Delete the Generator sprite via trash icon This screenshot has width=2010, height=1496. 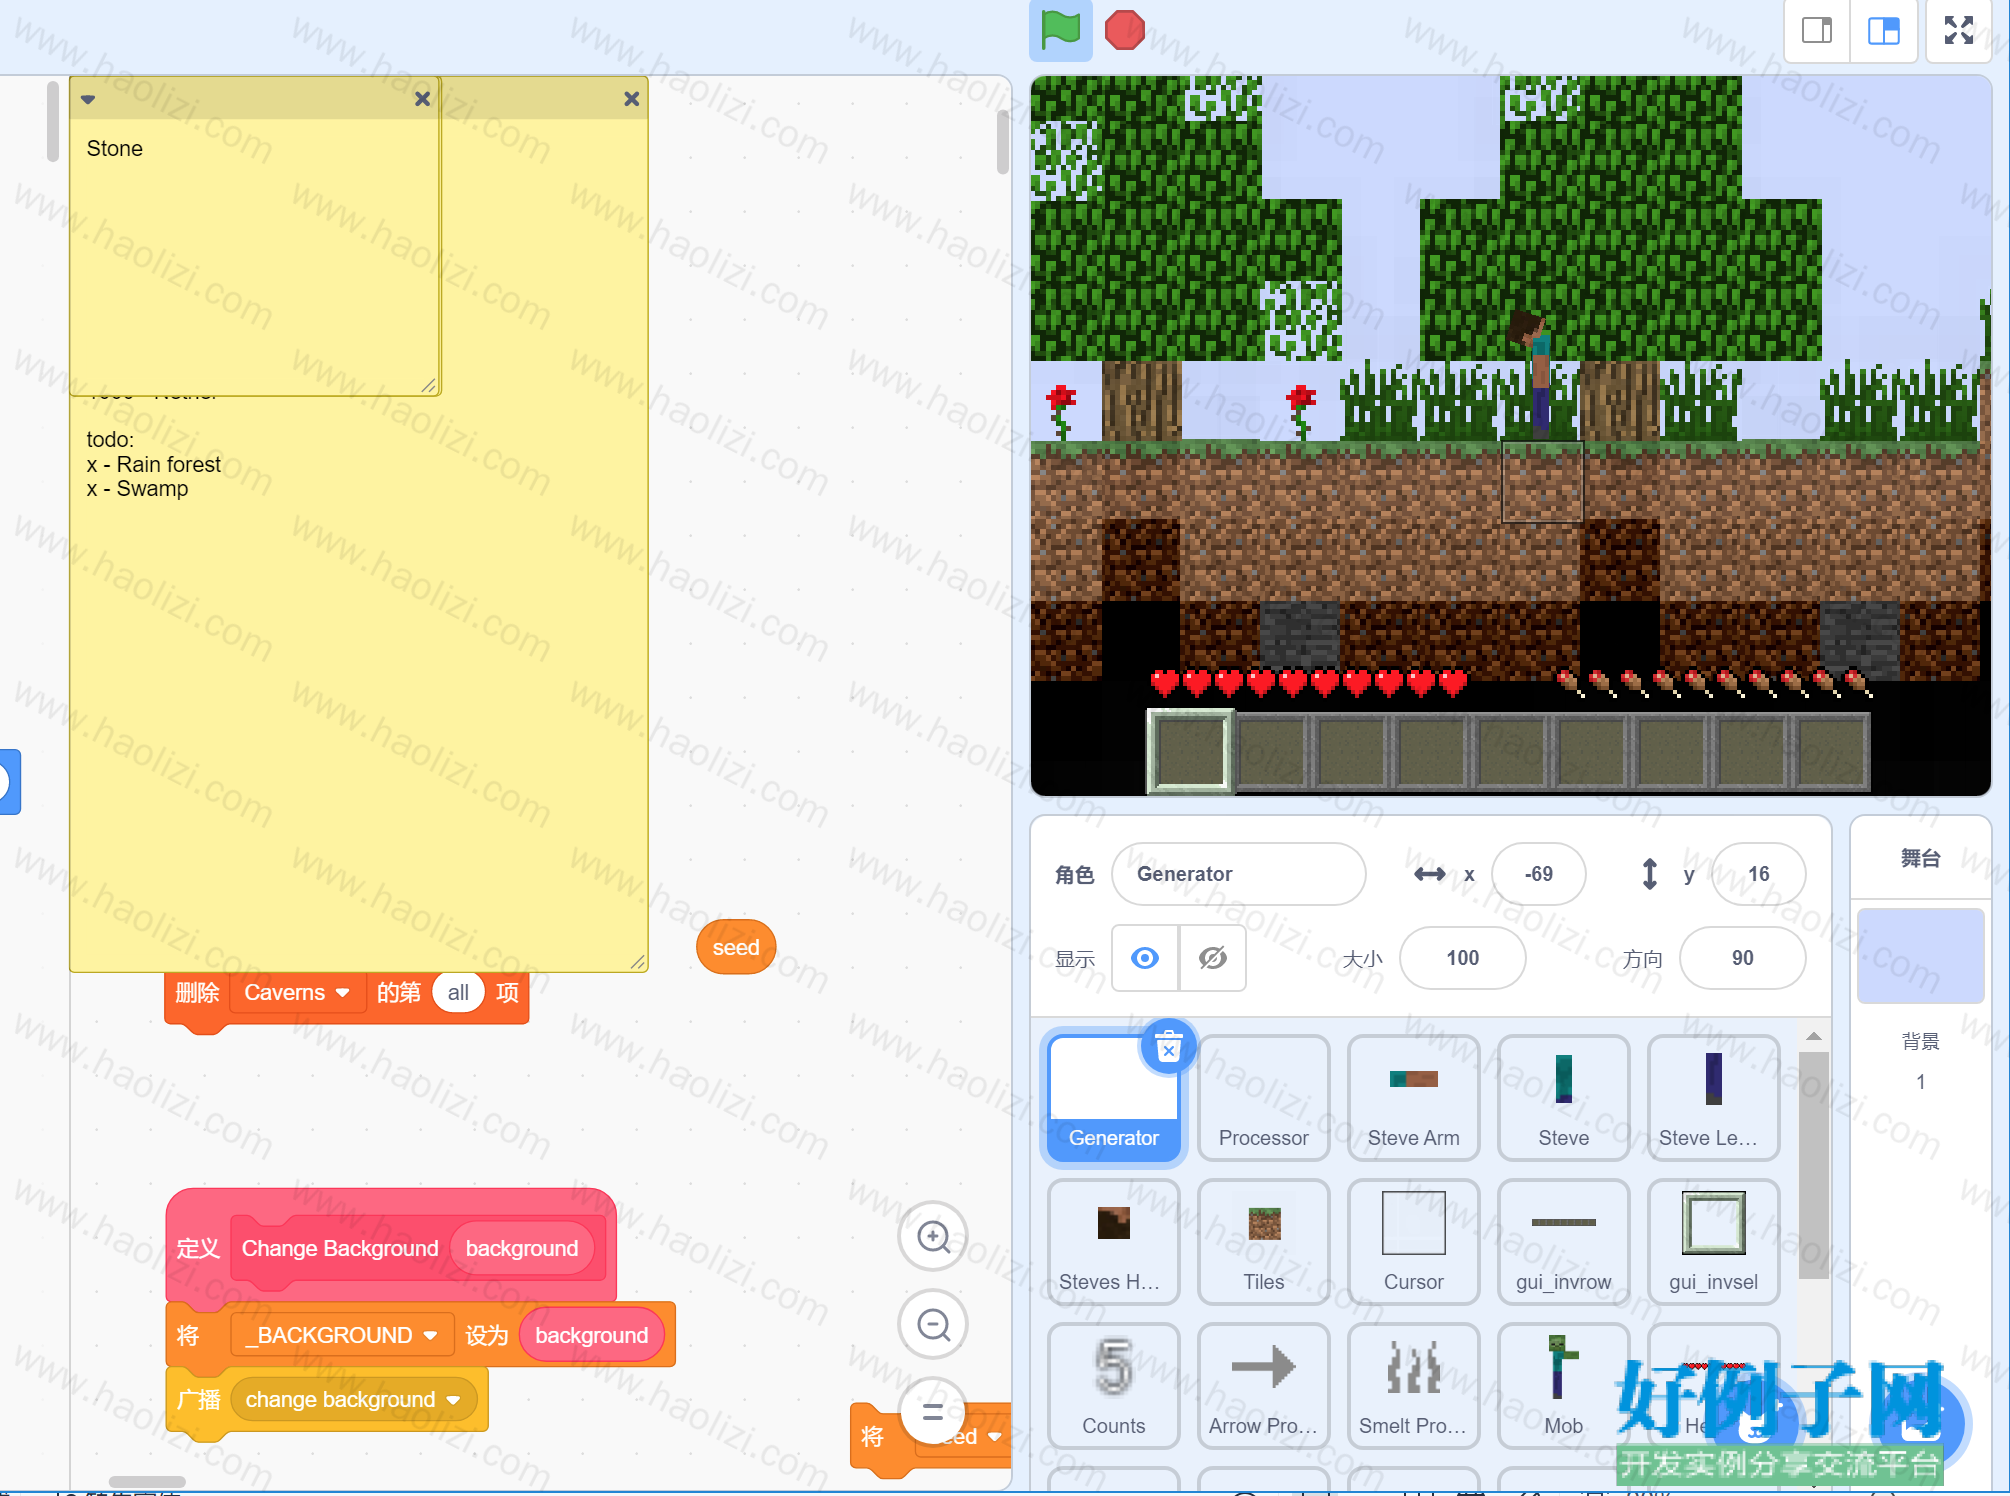click(x=1168, y=1047)
